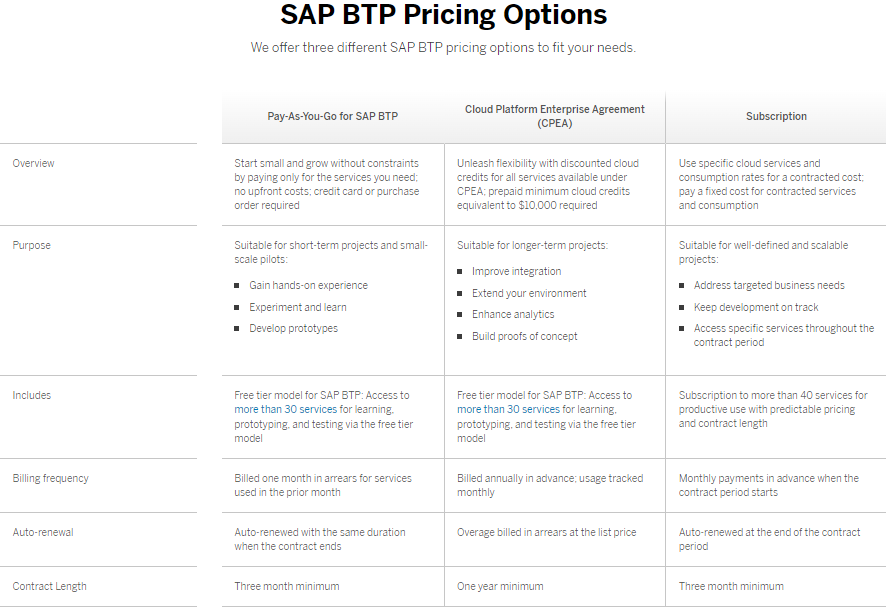
Task: Click 'Enhance analytics' bullet item
Action: click(x=513, y=315)
